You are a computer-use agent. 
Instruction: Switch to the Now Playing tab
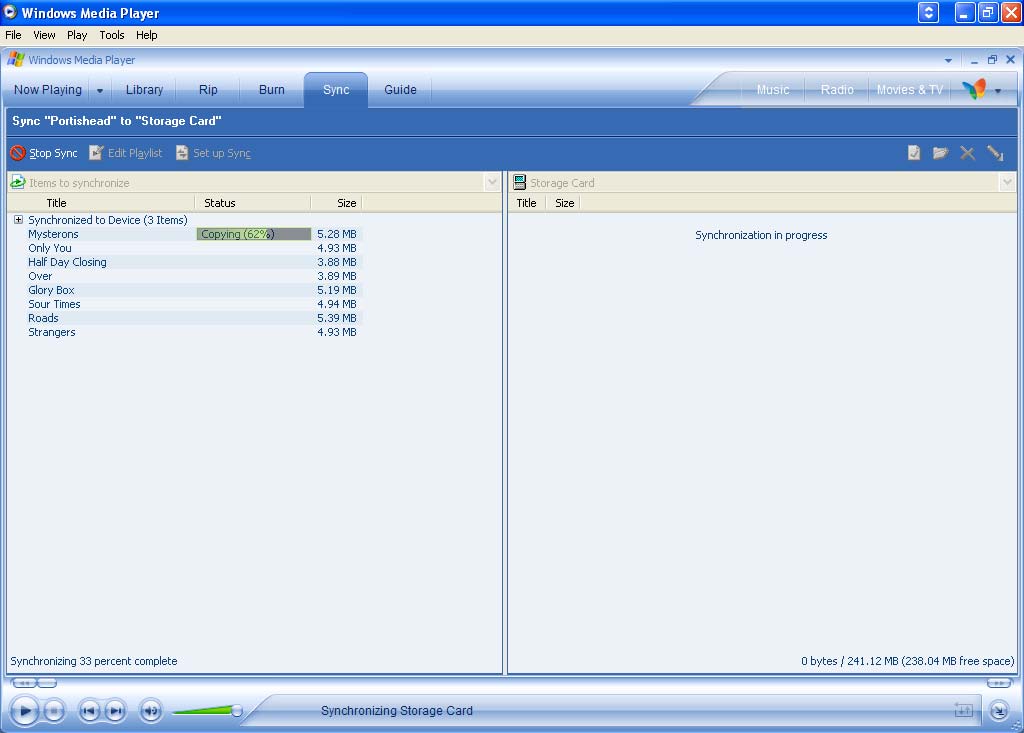tap(48, 90)
